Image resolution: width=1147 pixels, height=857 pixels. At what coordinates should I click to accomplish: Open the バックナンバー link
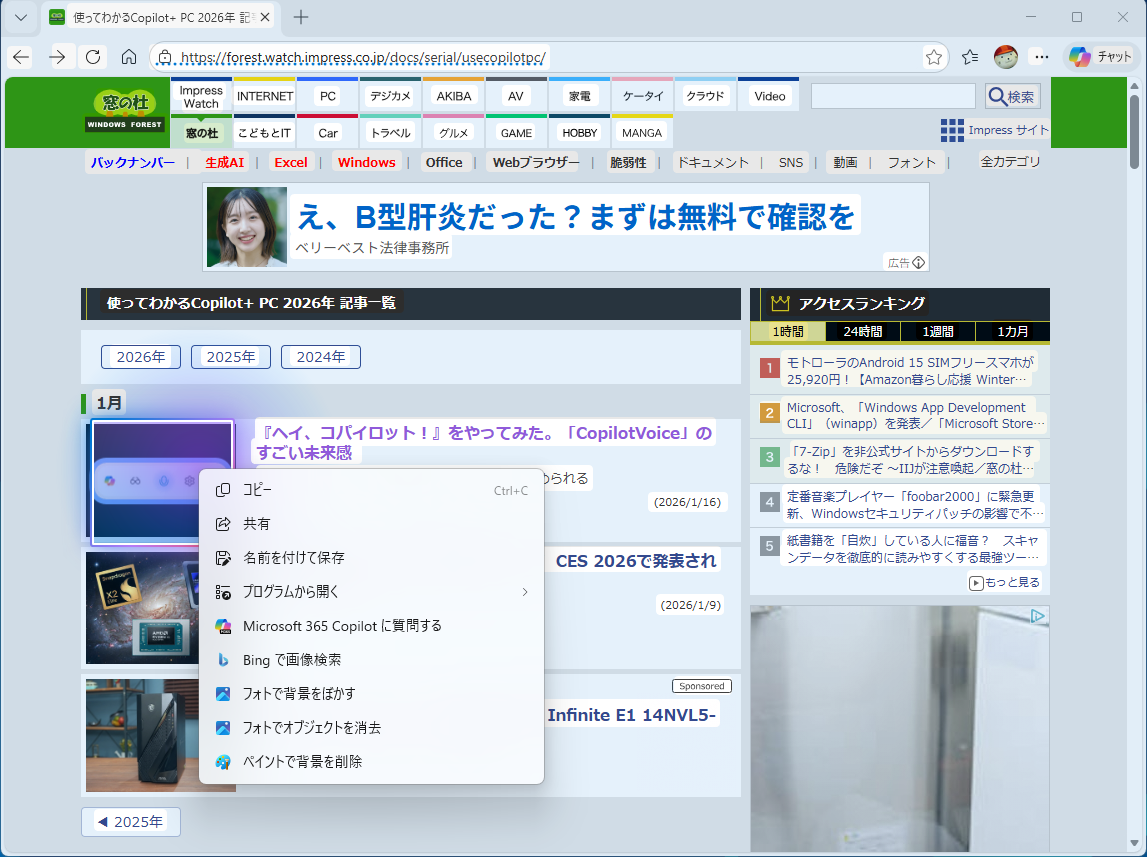(135, 161)
